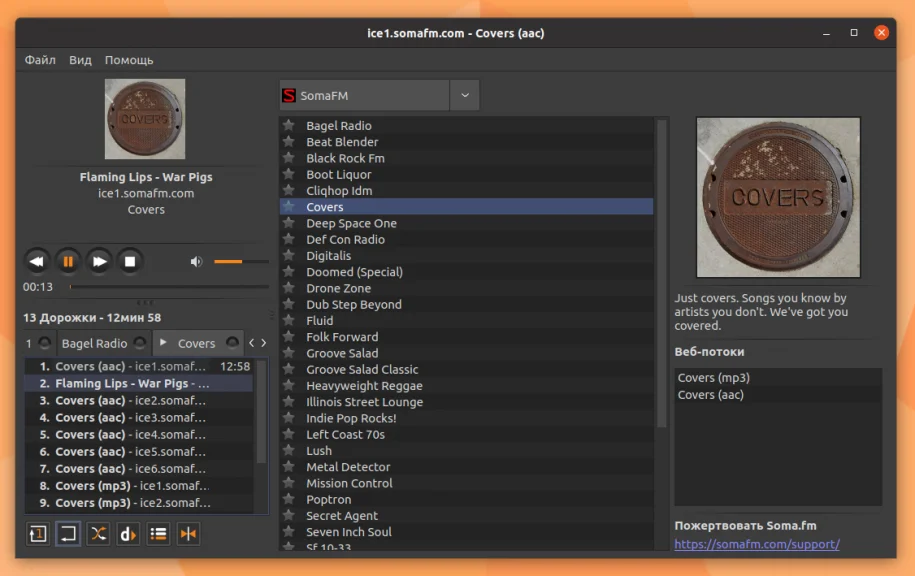
Task: Select the Covers (mp3) web stream
Action: 714,378
